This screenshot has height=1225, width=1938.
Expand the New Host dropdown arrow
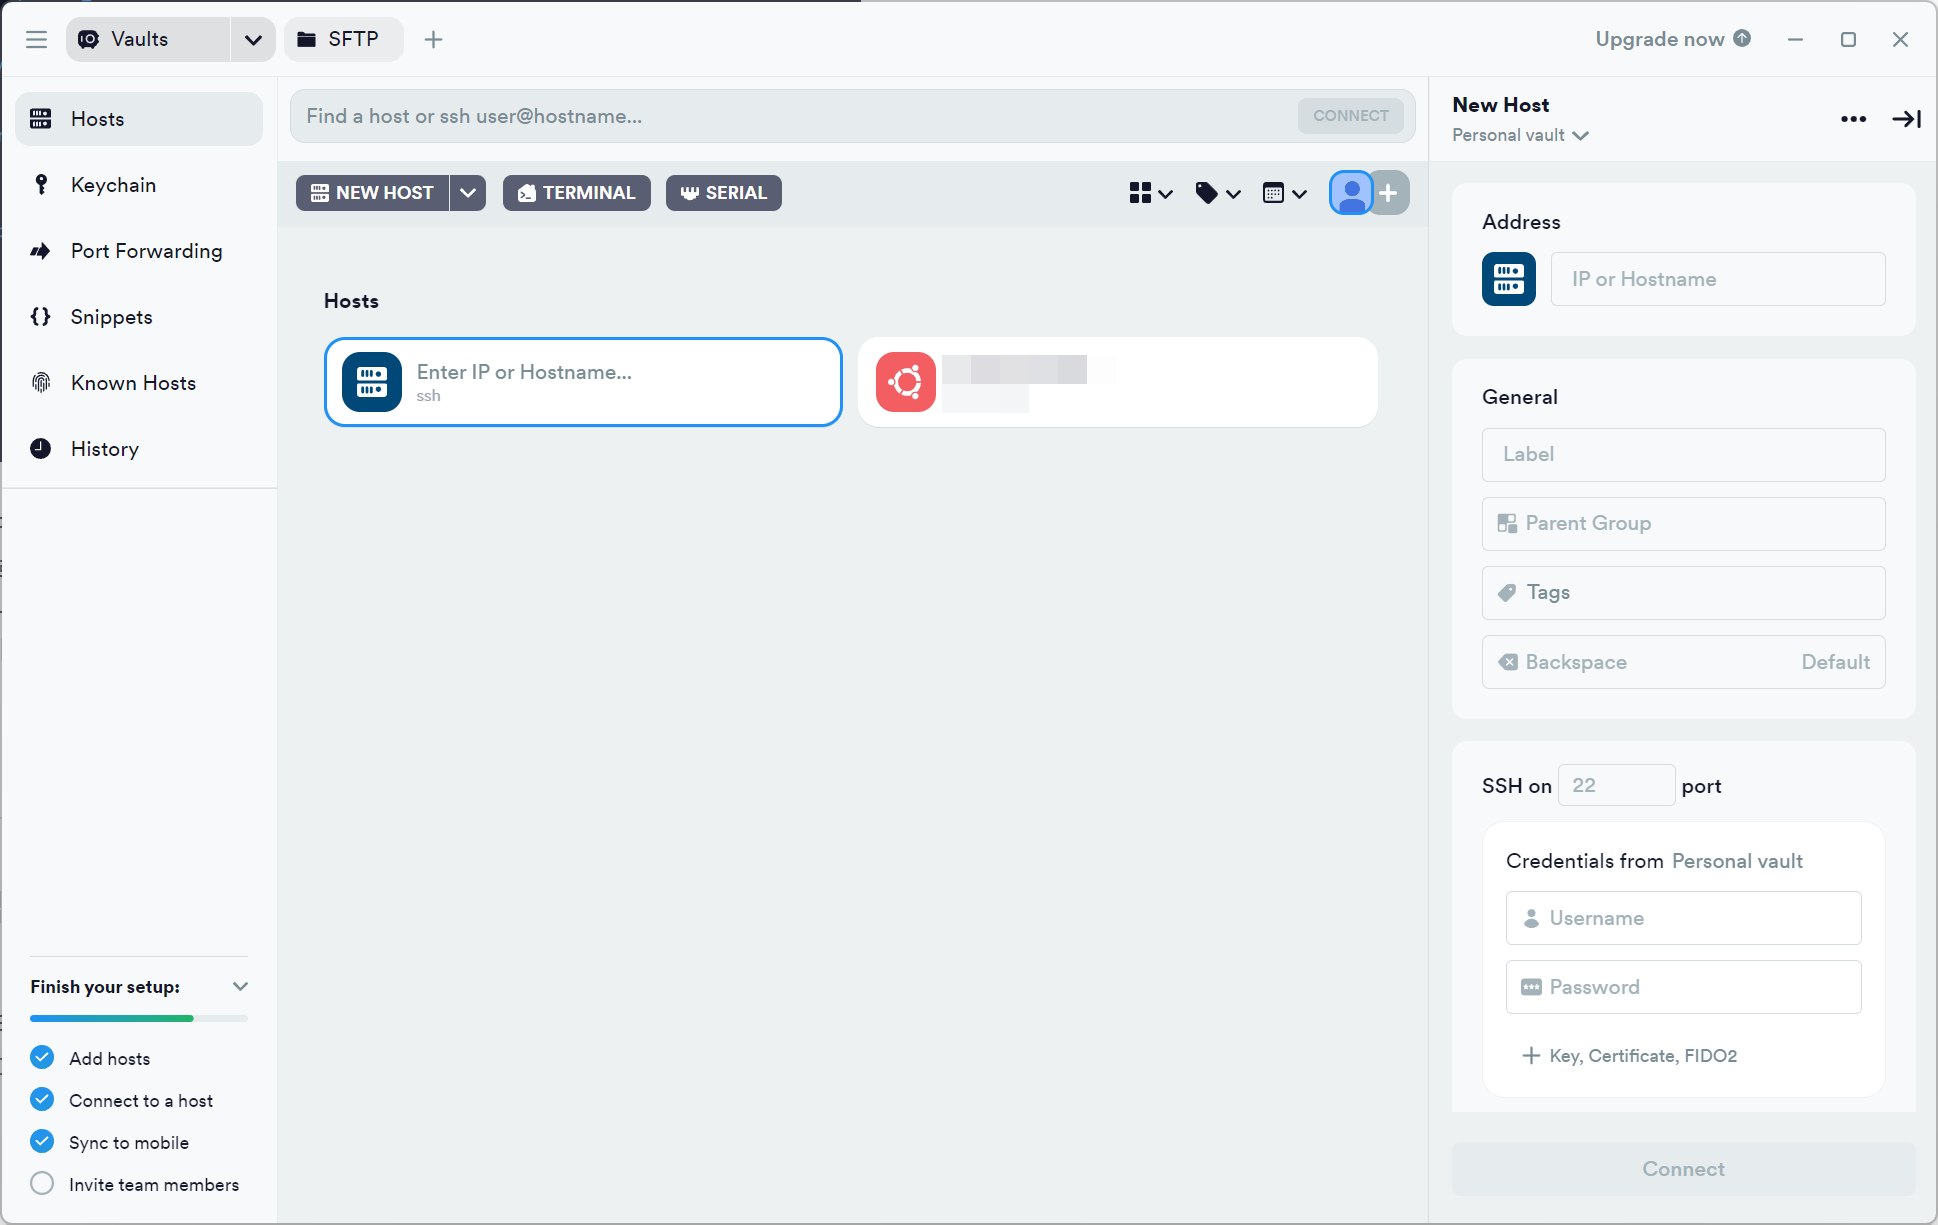pyautogui.click(x=467, y=193)
